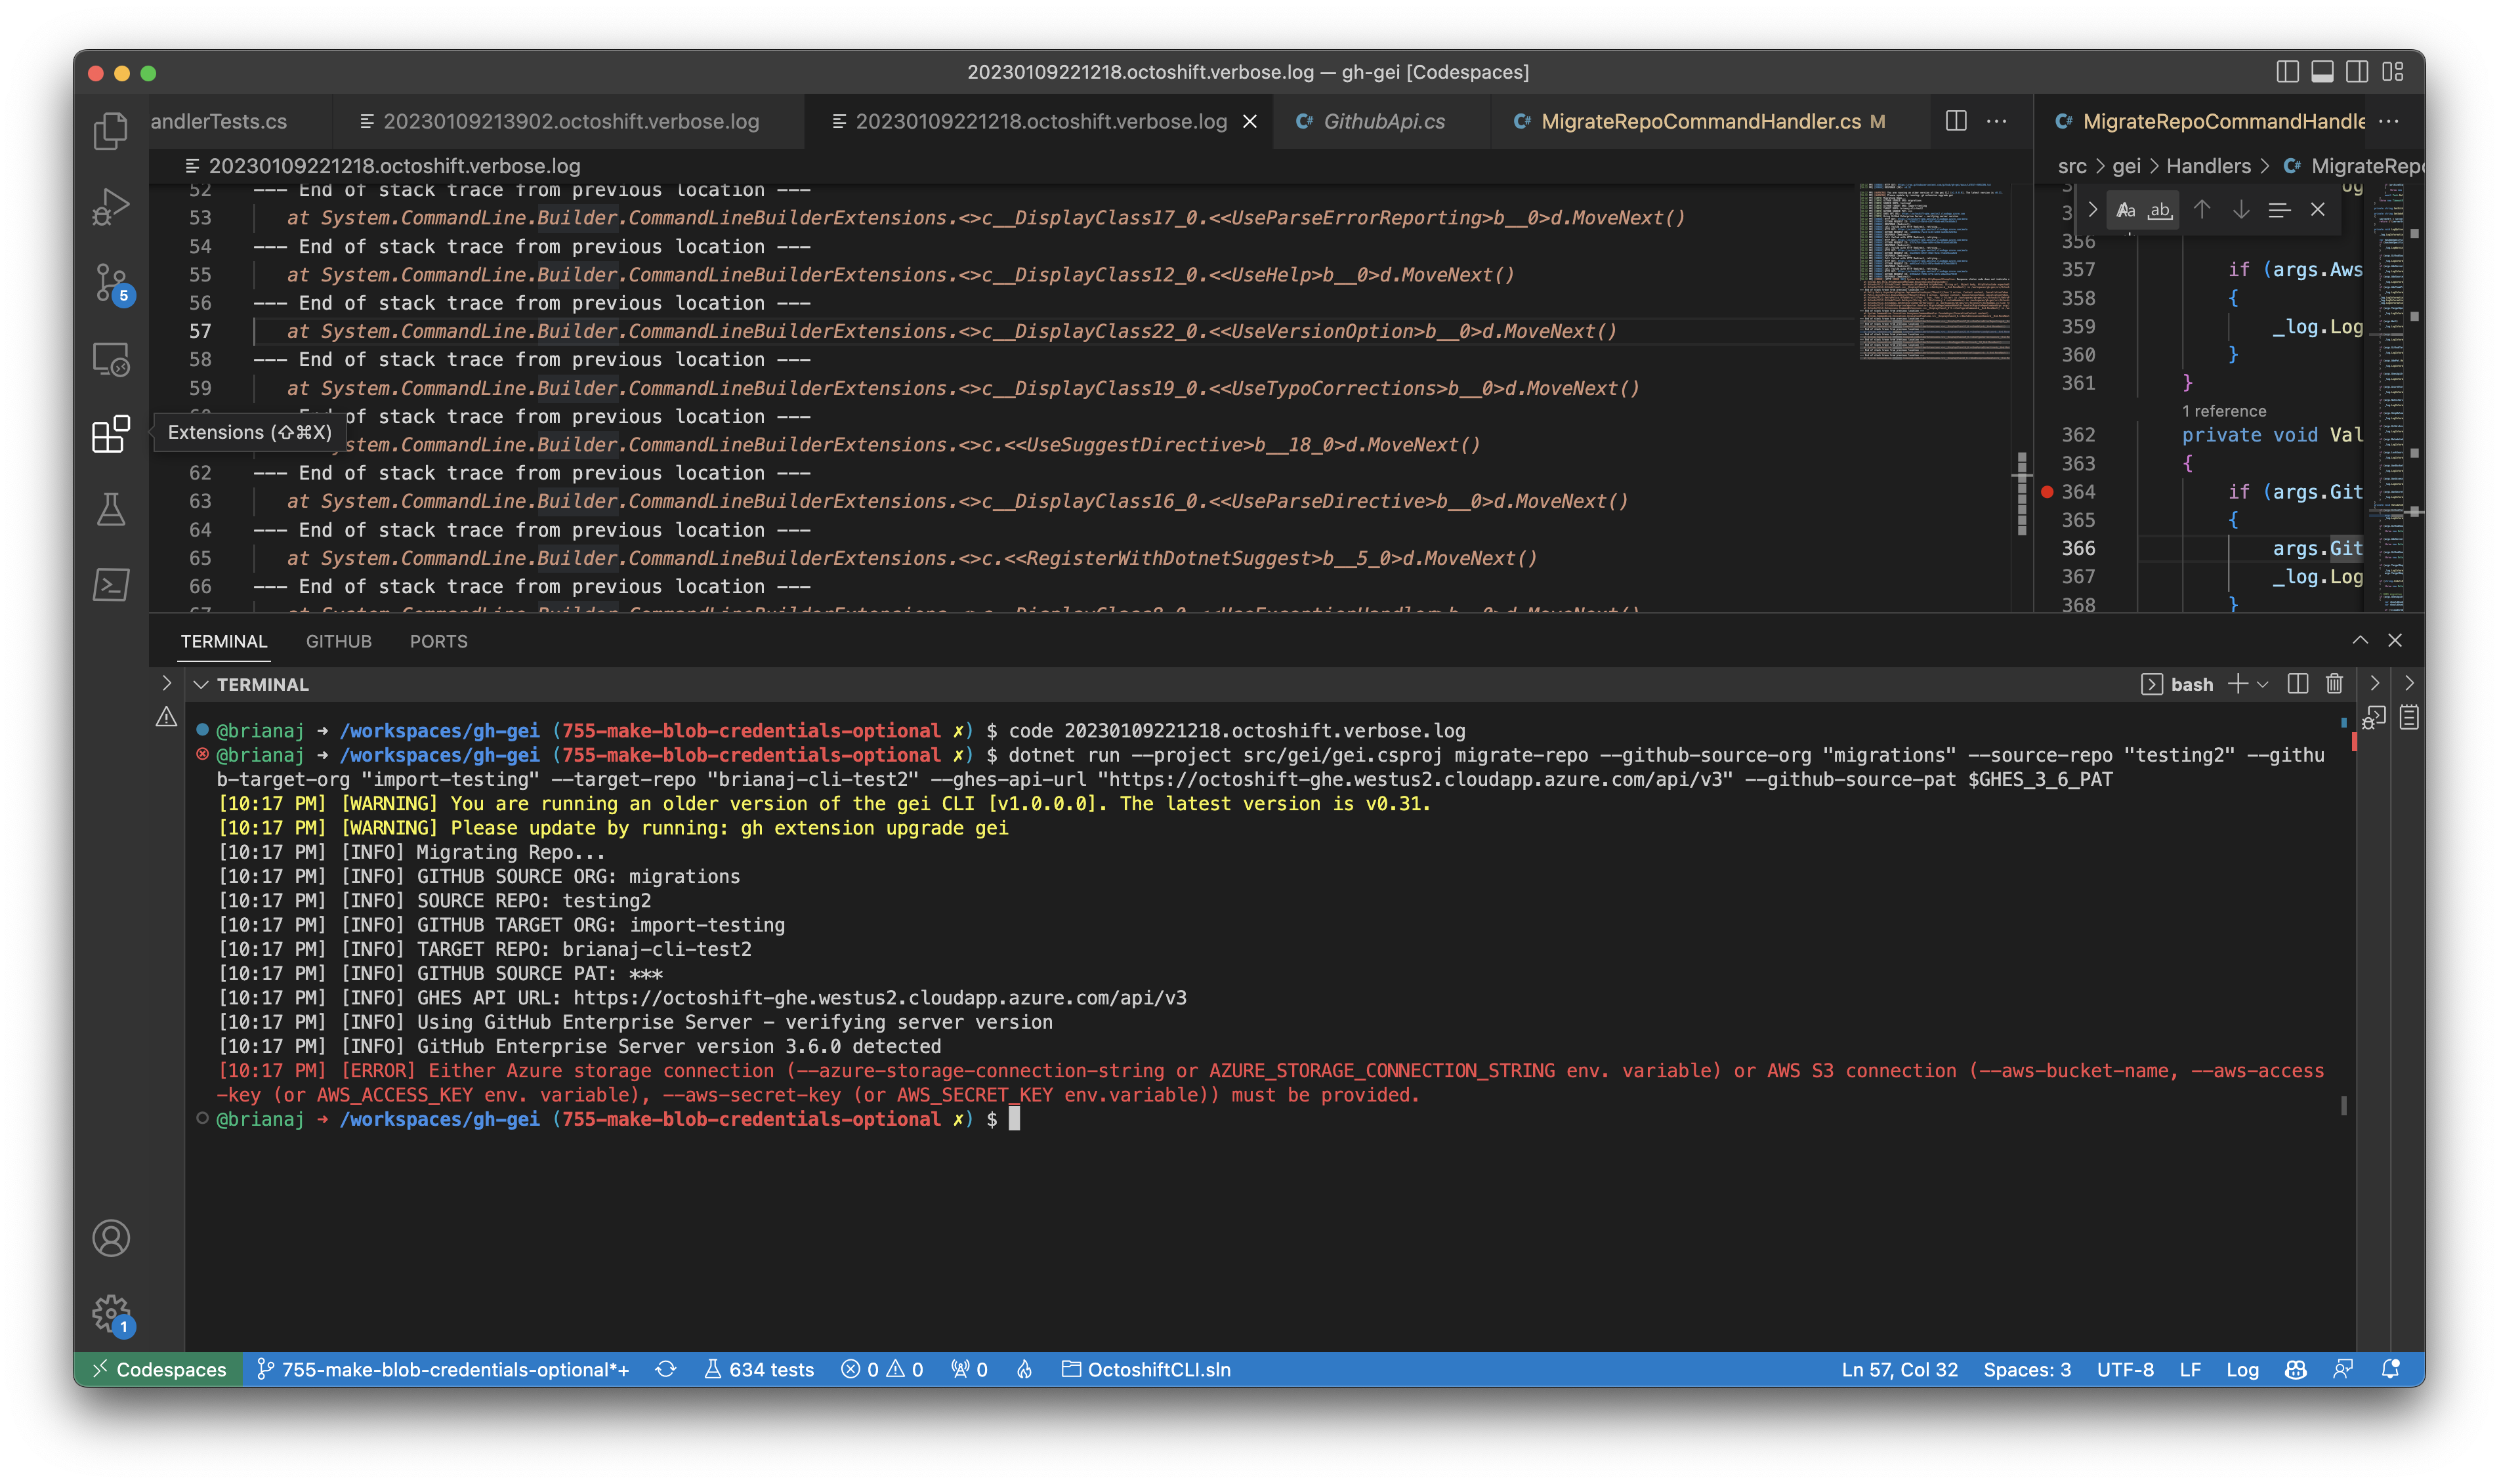Collapse the TERMINAL section header
2499x1484 pixels.
pyautogui.click(x=201, y=684)
